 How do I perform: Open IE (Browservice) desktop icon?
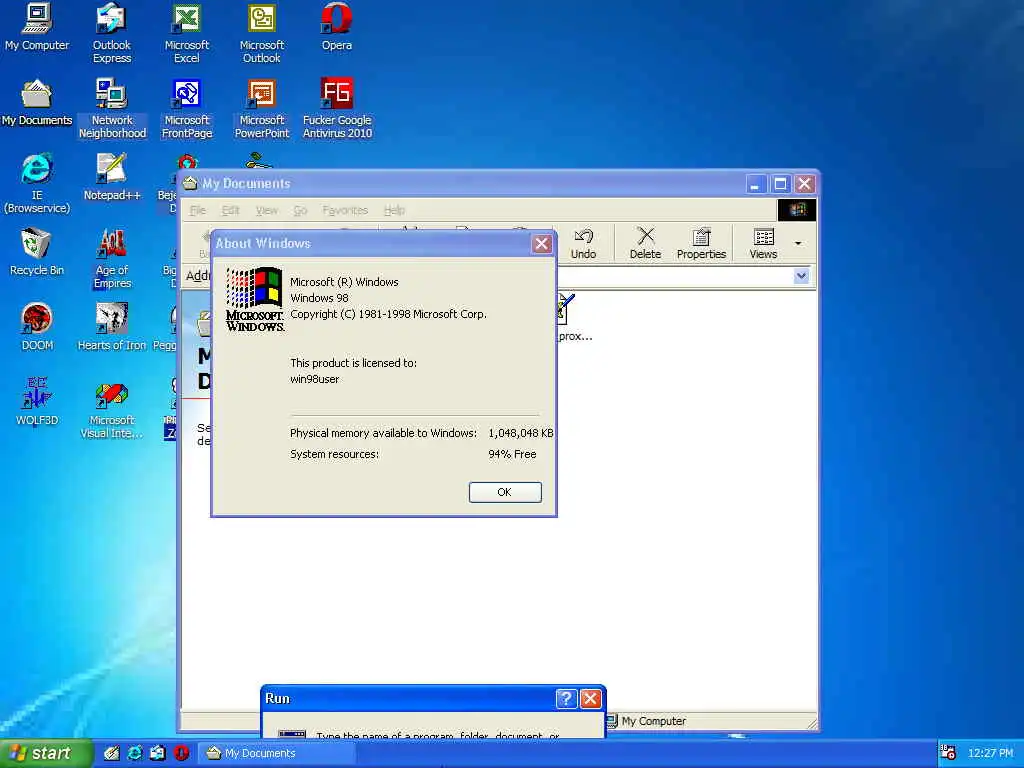(x=37, y=183)
